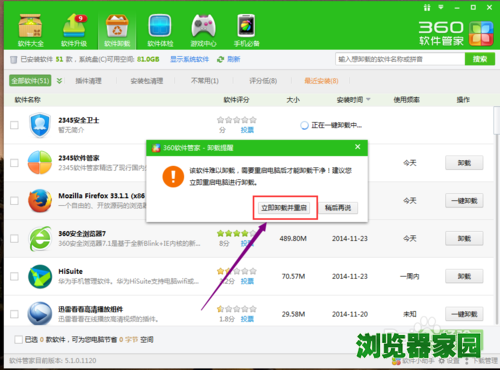Click 卸载 for 360安全浏览器7
500x370 pixels.
pos(464,239)
